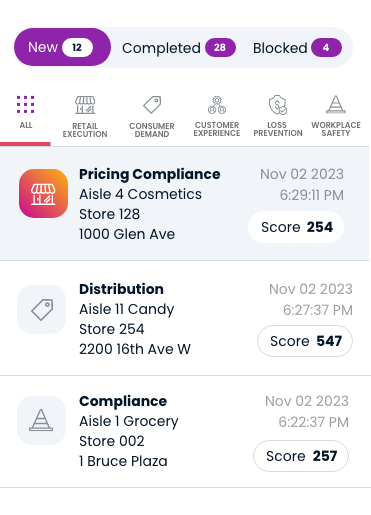Open the Pricing Compliance task title
Screen dimensions: 371x515
click(150, 174)
